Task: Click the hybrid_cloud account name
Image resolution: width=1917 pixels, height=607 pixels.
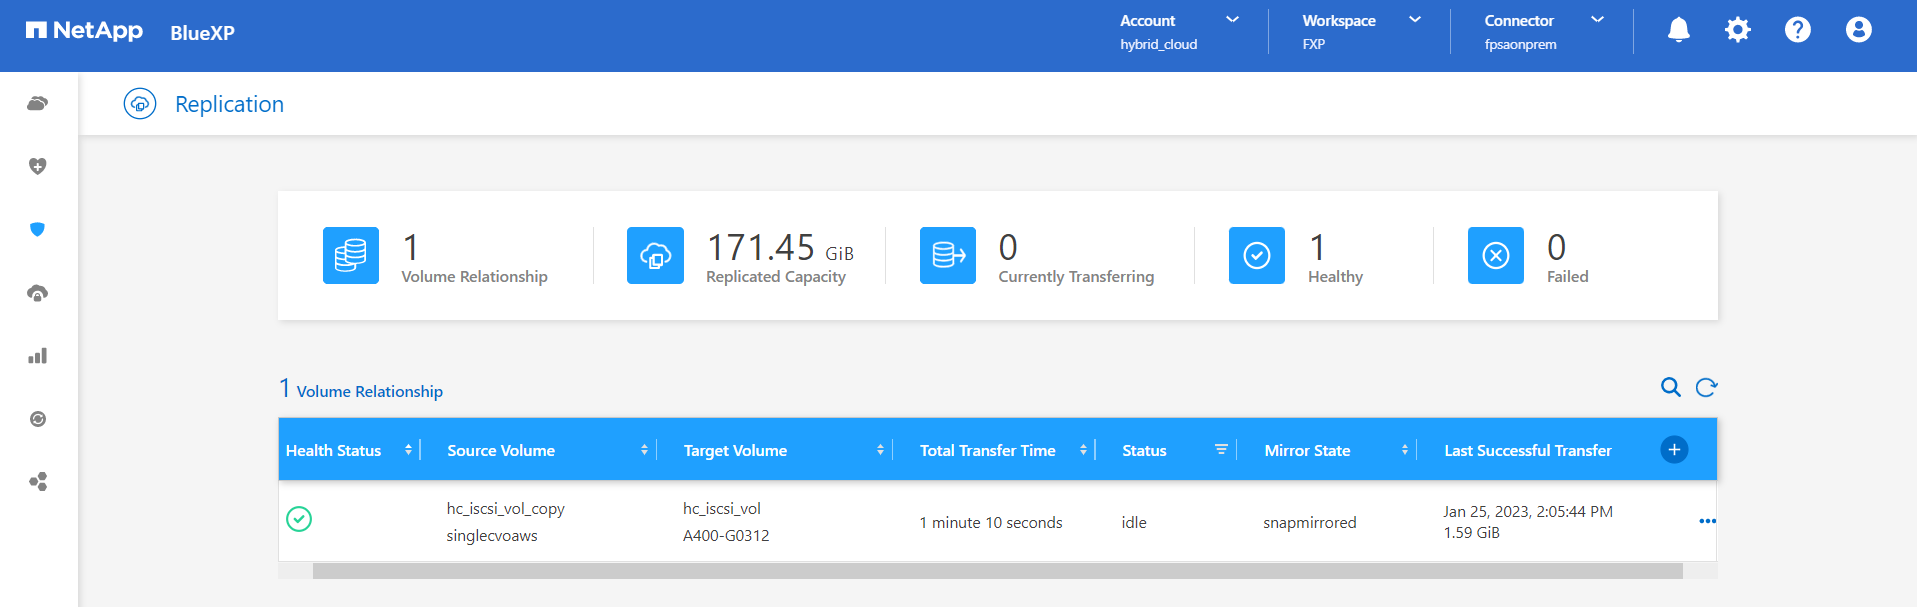Action: 1159,45
